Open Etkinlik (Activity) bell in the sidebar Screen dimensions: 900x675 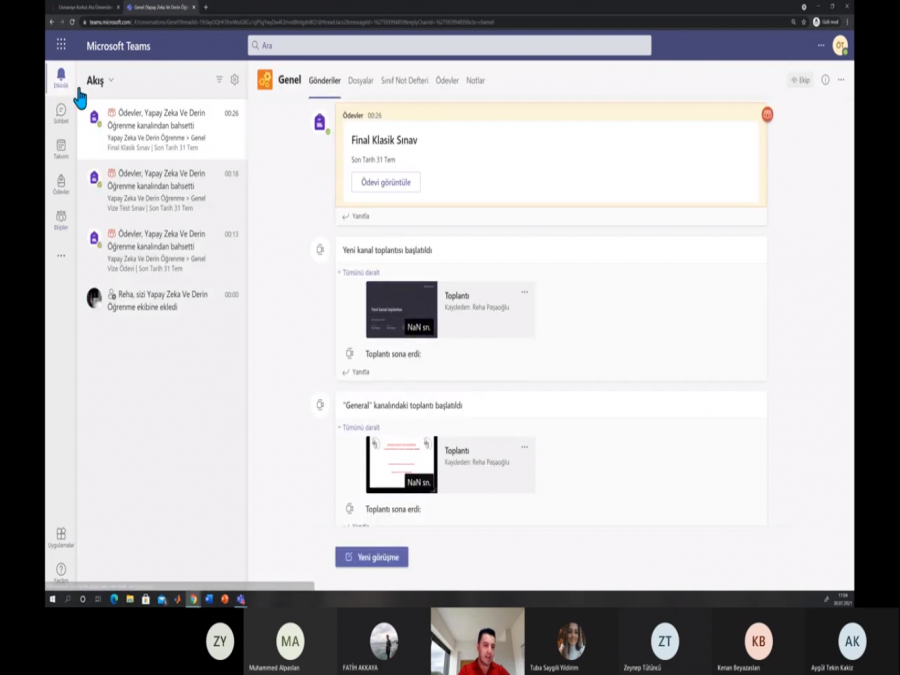[x=61, y=77]
